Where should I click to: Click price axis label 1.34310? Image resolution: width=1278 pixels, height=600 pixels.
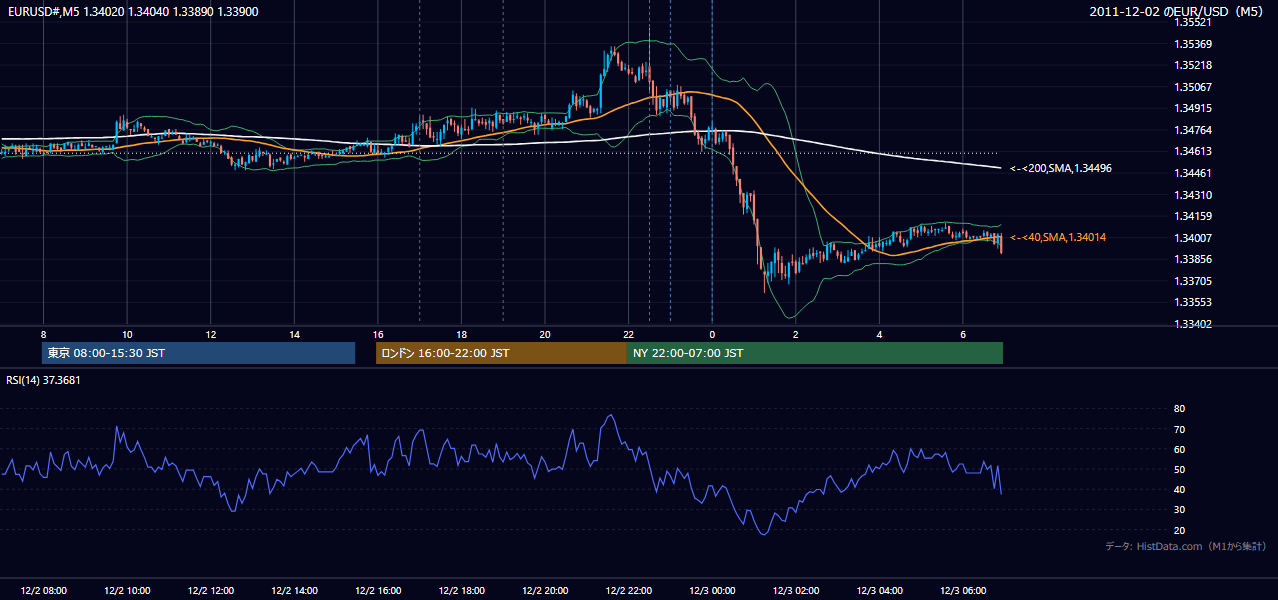(1194, 195)
